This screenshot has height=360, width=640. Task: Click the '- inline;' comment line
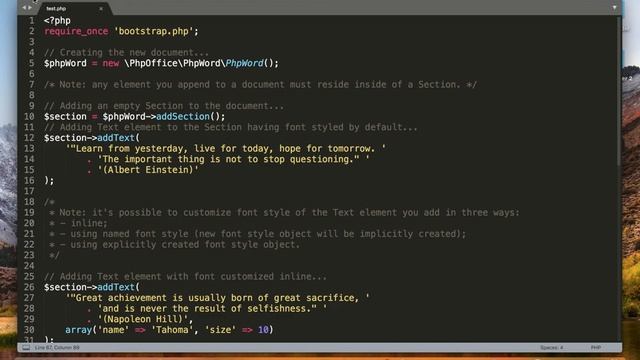[x=78, y=223]
